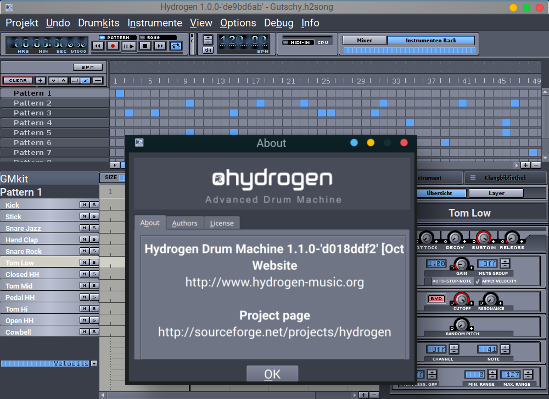Toggle the BPM timeline button

click(88, 67)
